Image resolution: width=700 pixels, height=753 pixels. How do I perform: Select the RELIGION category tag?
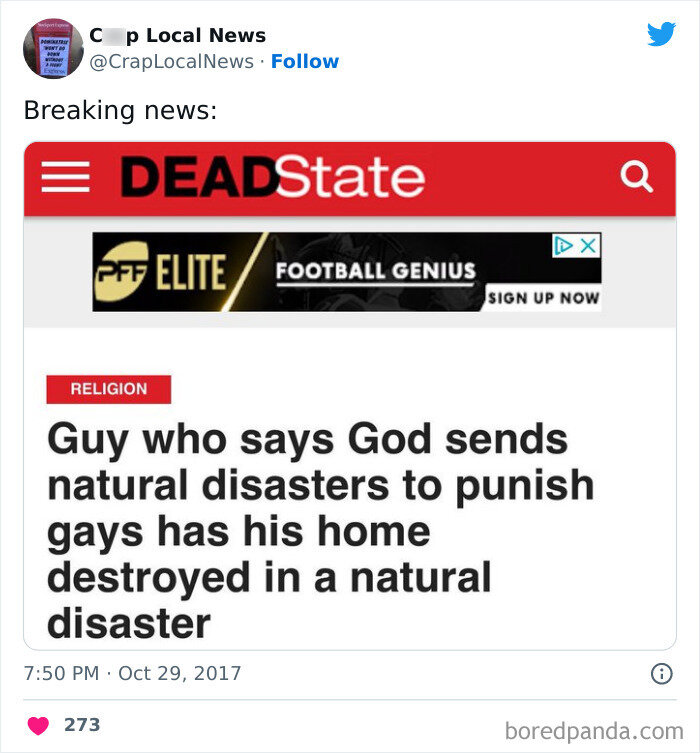click(x=108, y=389)
